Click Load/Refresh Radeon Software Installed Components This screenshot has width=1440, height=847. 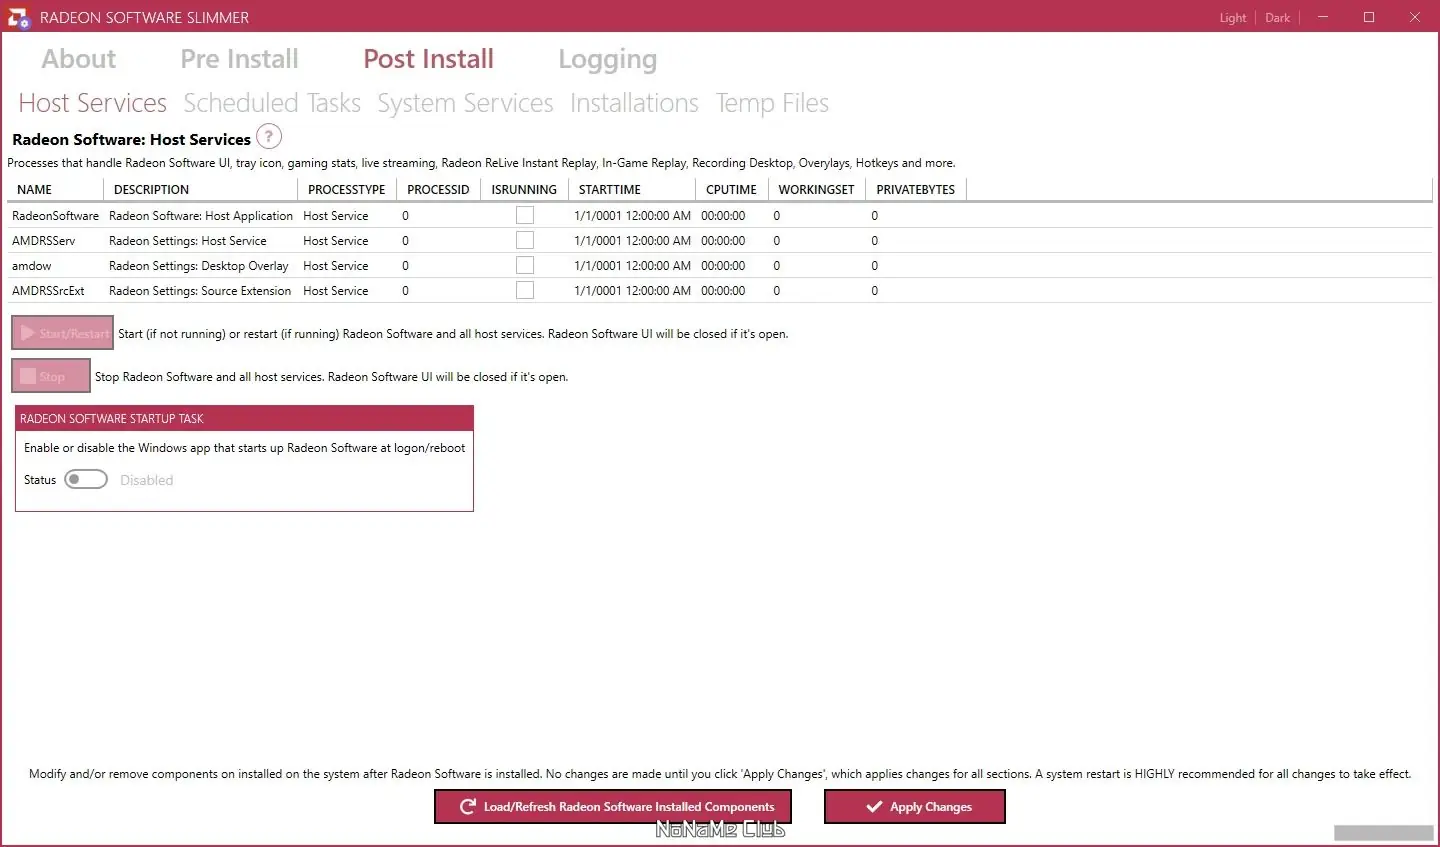[613, 807]
